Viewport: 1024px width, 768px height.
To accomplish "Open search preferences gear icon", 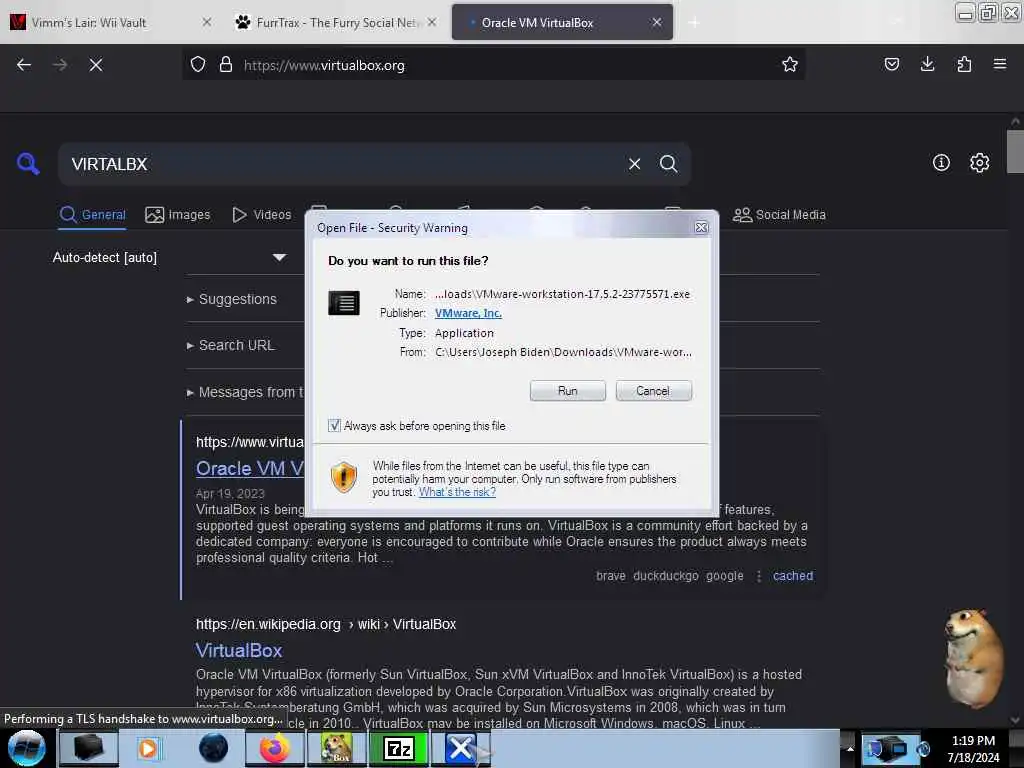I will tap(979, 163).
